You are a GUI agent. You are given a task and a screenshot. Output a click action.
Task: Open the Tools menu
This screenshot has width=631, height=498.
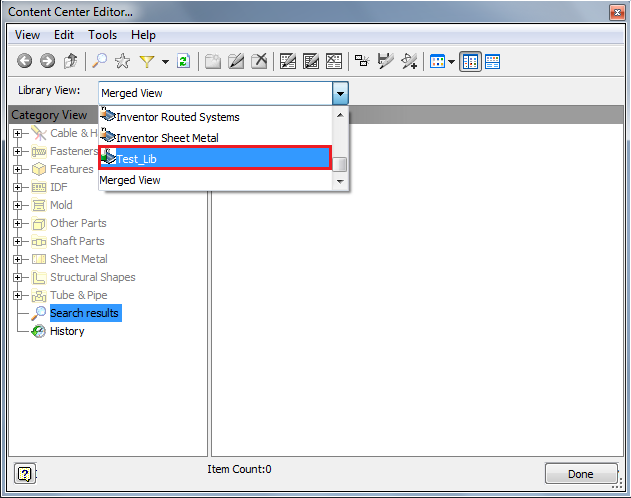[x=103, y=35]
